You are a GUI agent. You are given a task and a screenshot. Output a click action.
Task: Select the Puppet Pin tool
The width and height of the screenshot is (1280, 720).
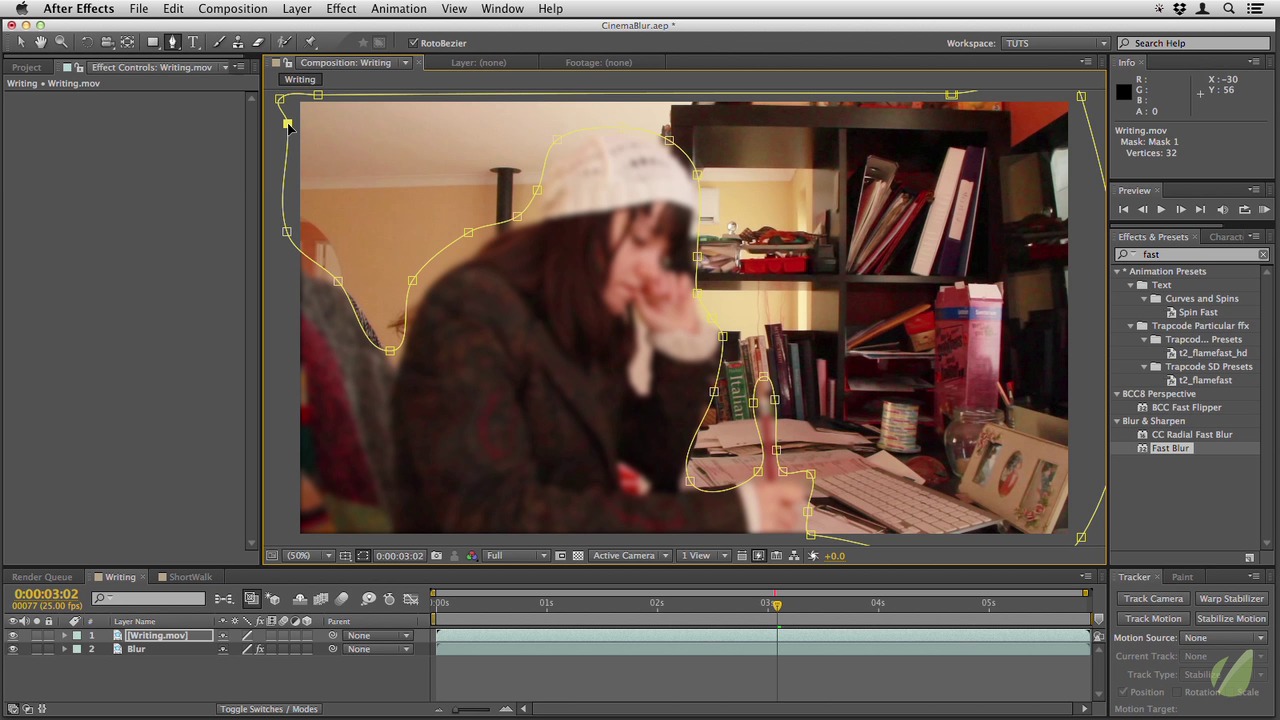[310, 42]
